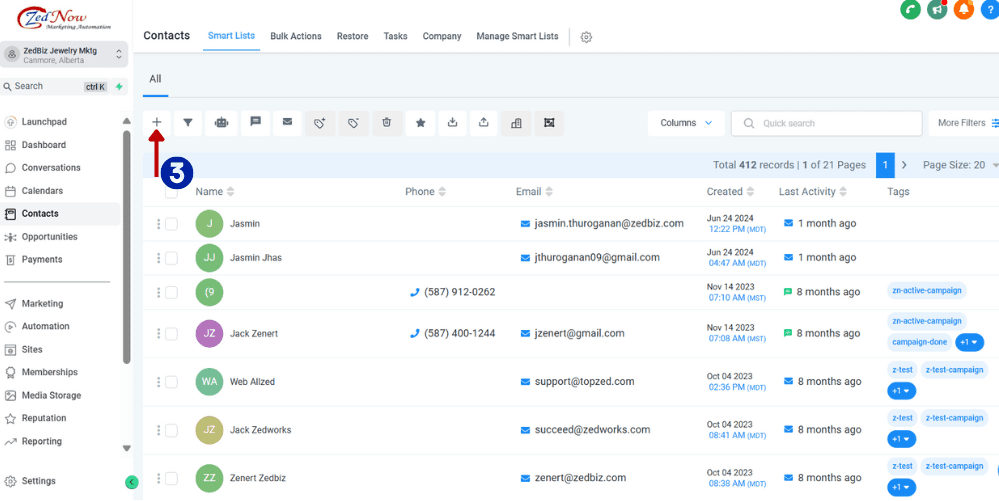
Task: Open the Columns dropdown
Action: (686, 123)
